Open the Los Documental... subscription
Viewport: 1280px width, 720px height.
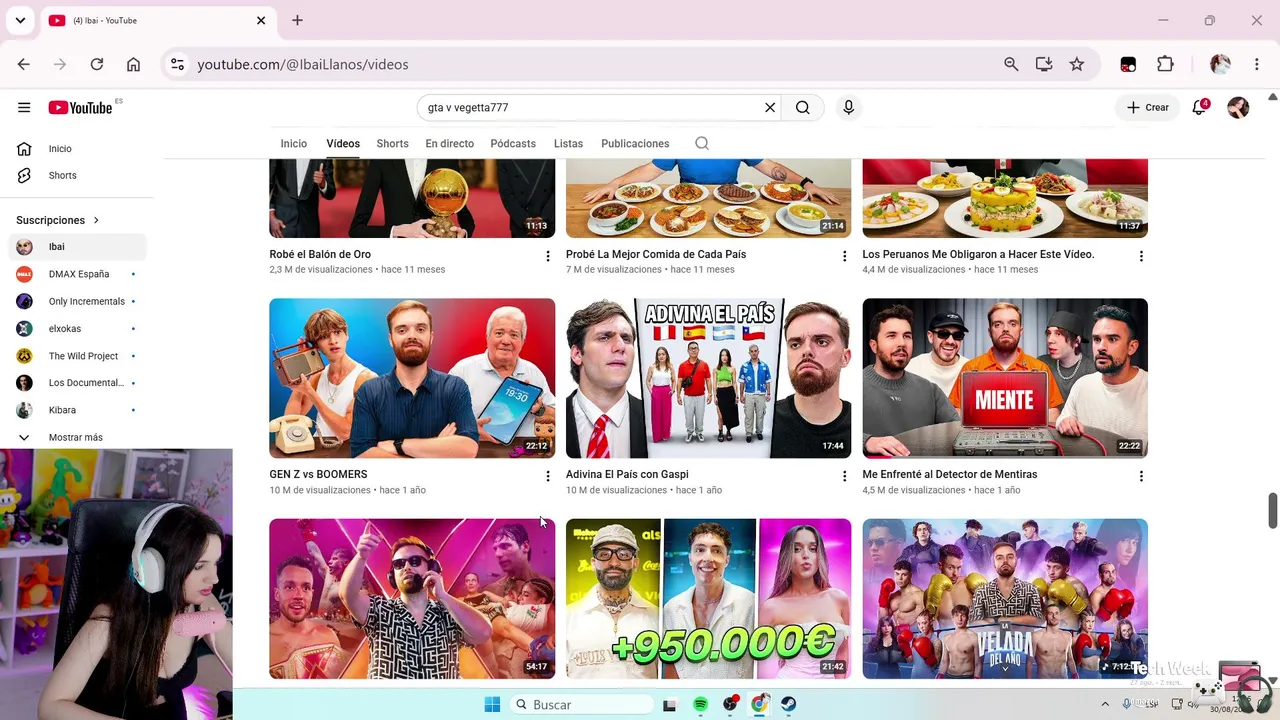click(x=78, y=383)
